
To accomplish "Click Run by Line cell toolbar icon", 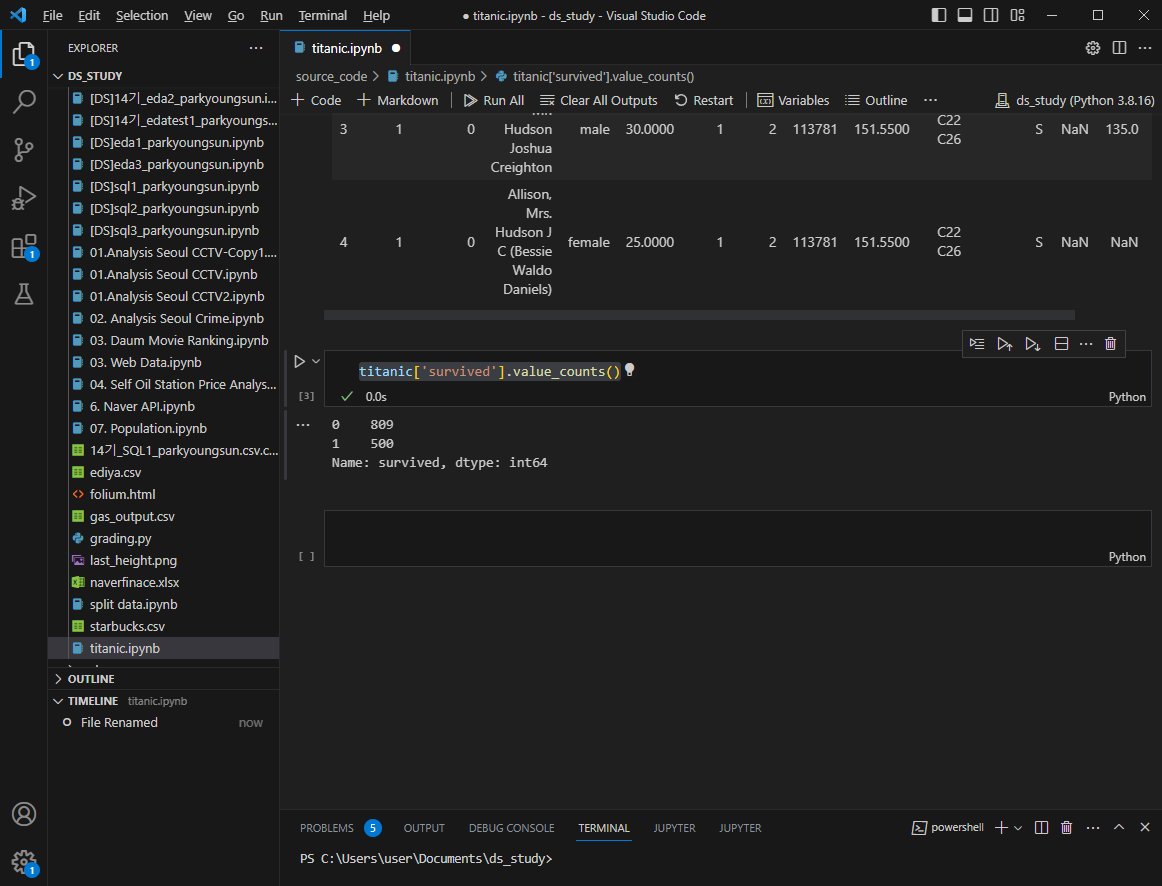I will (x=977, y=344).
